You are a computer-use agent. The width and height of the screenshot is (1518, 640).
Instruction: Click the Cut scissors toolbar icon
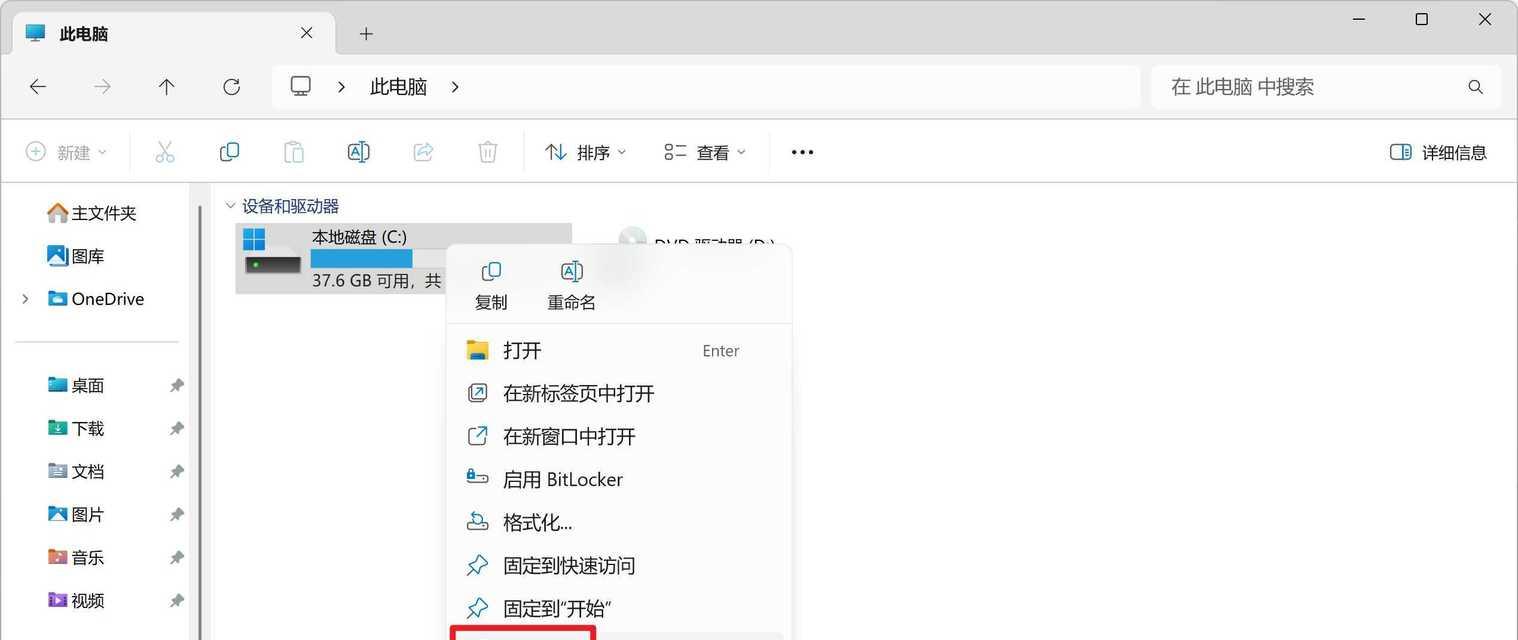[x=165, y=152]
